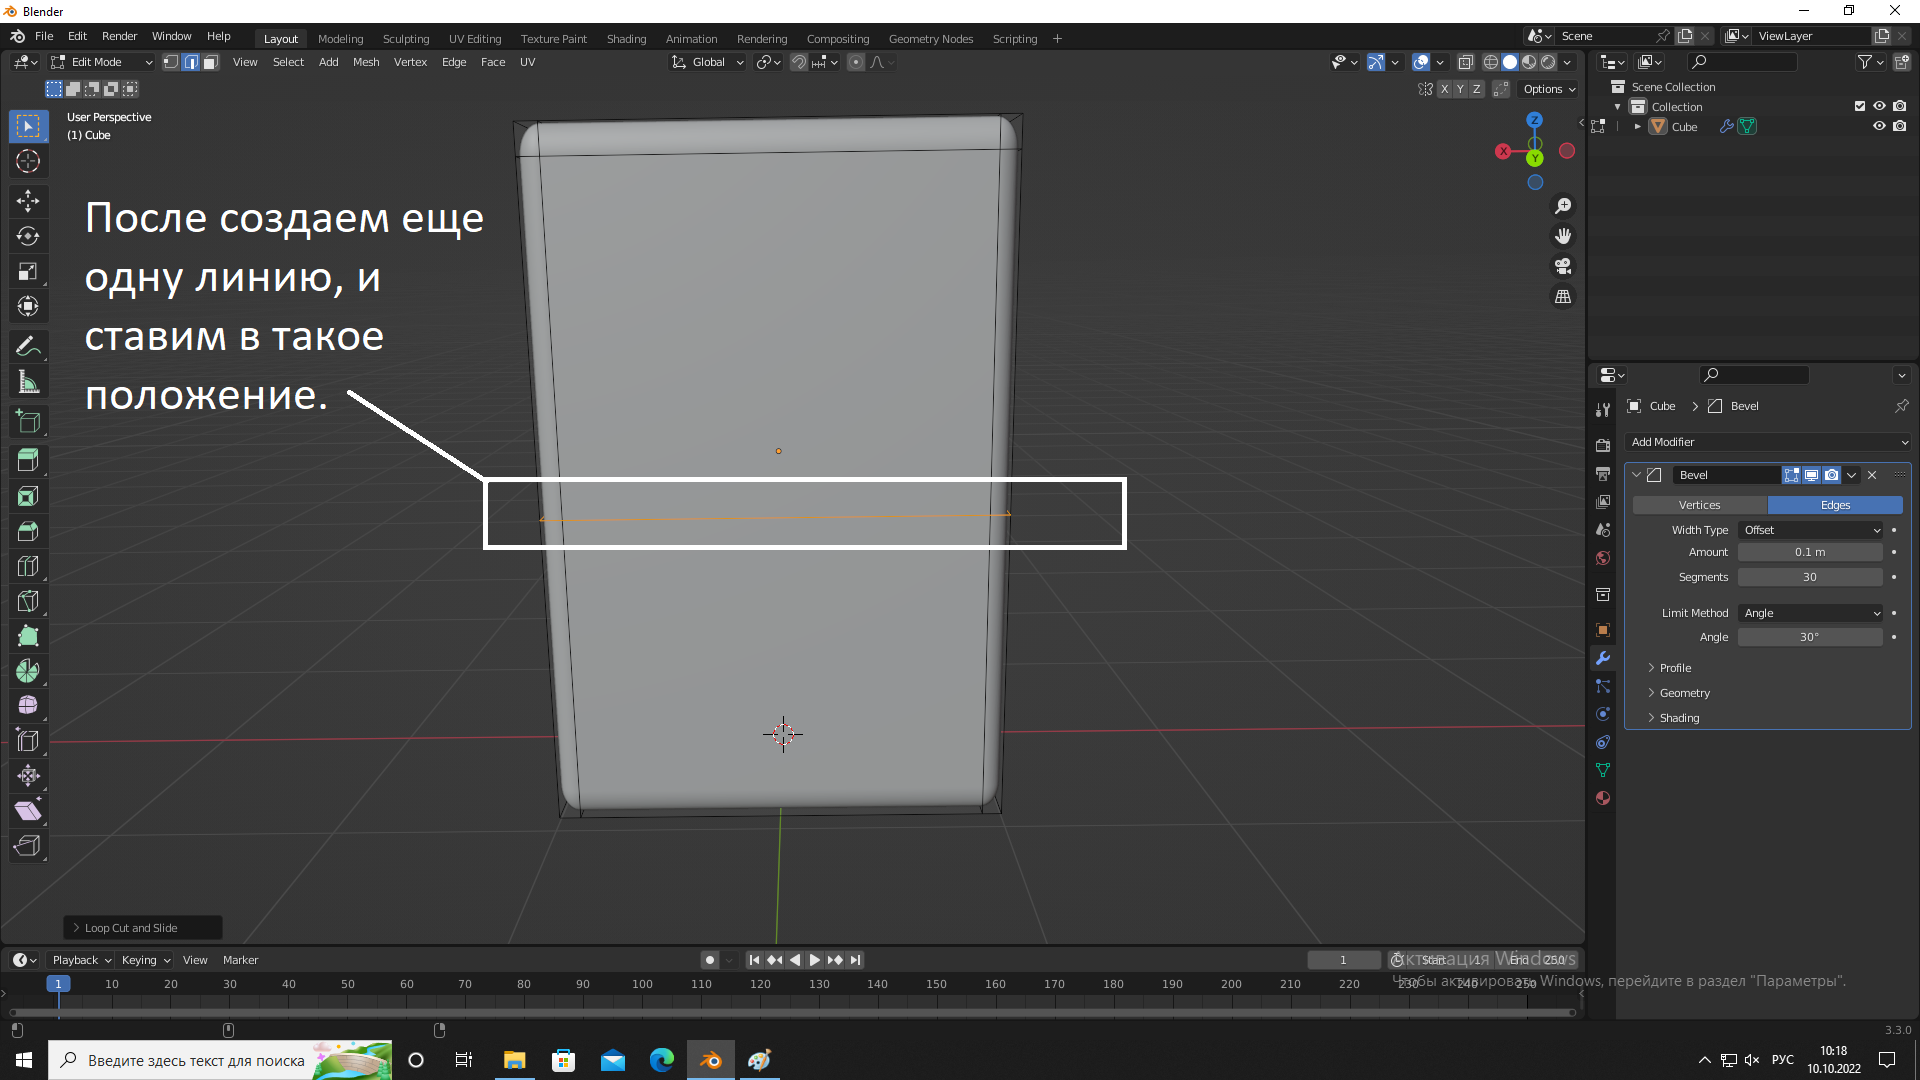Switch to the Modeling workspace tab
This screenshot has width=1920, height=1080.
[x=340, y=39]
